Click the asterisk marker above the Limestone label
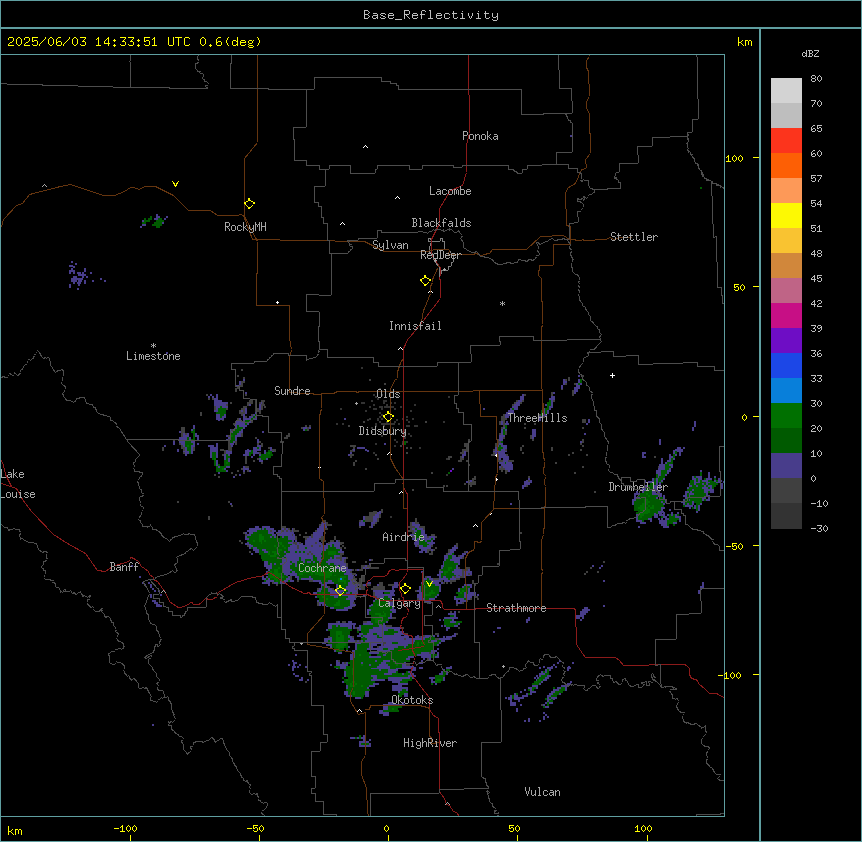This screenshot has width=862, height=842. point(153,346)
